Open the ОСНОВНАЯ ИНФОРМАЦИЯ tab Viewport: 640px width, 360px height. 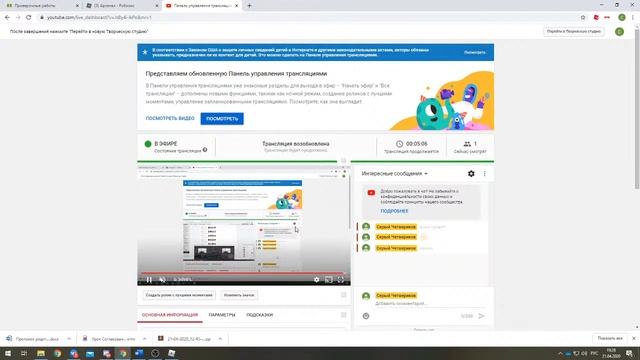click(x=170, y=315)
